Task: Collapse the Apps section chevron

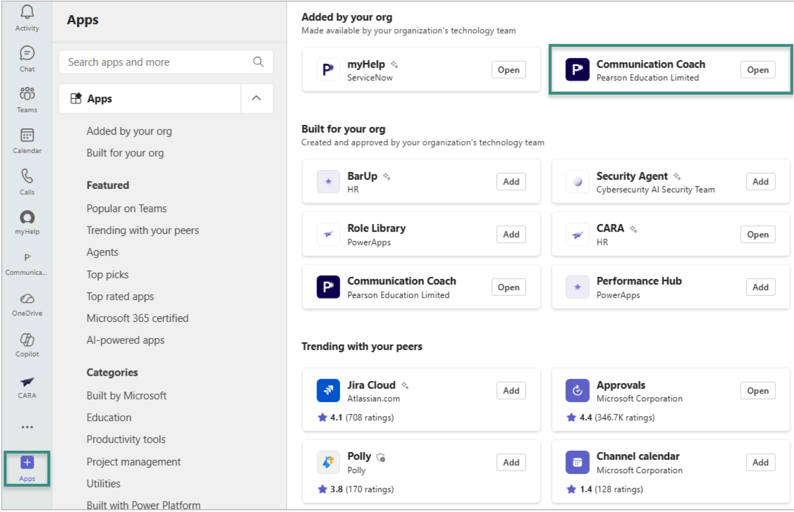Action: tap(256, 98)
